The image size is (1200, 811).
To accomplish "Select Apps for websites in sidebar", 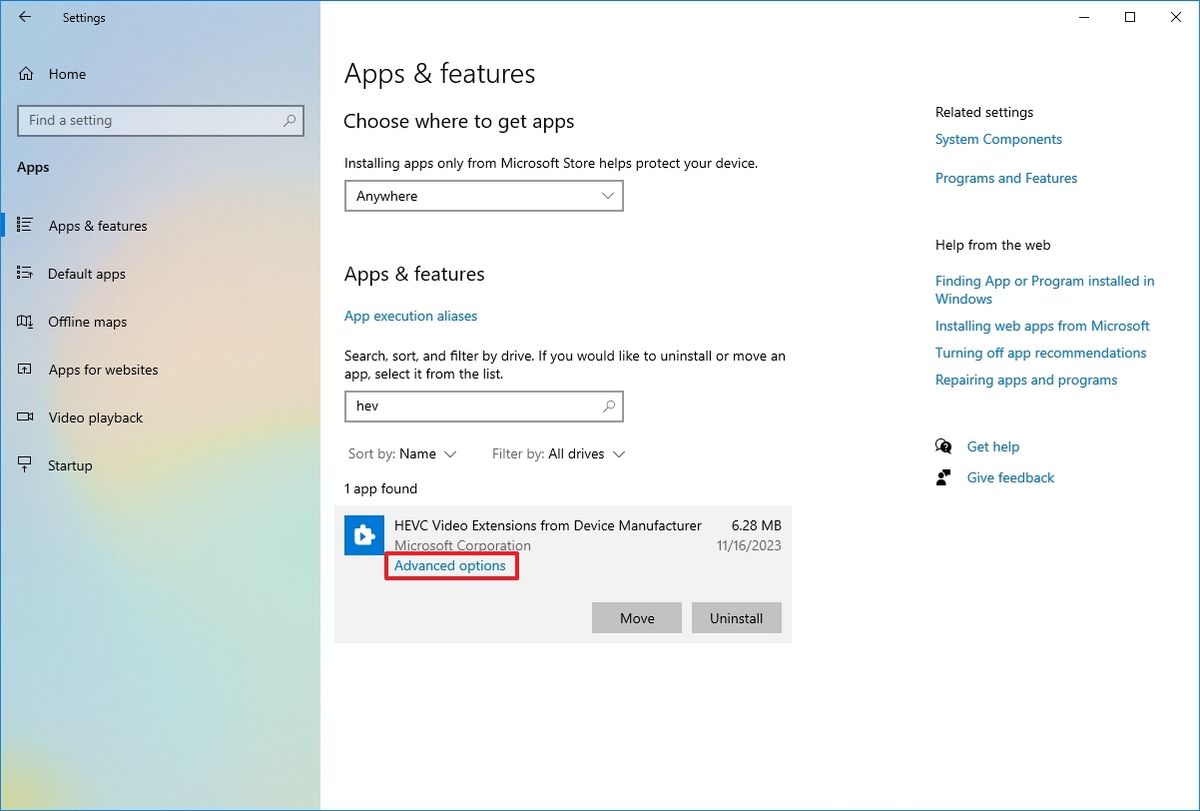I will (103, 369).
